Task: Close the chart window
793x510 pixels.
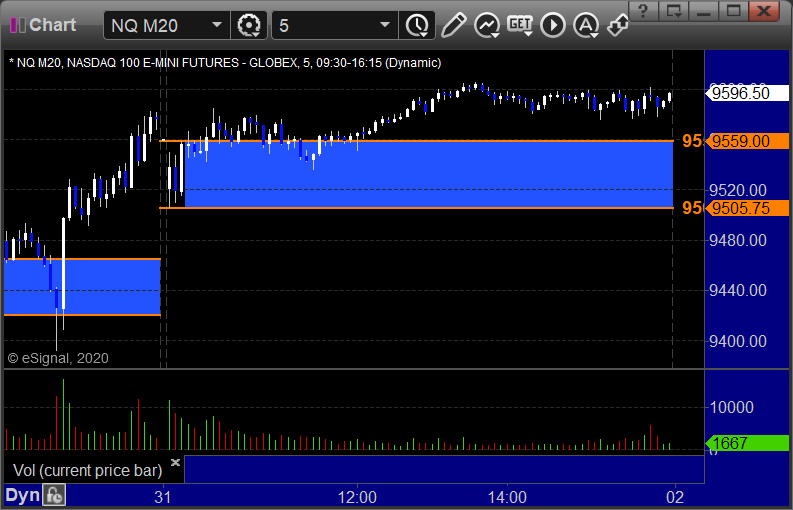Action: [x=764, y=11]
